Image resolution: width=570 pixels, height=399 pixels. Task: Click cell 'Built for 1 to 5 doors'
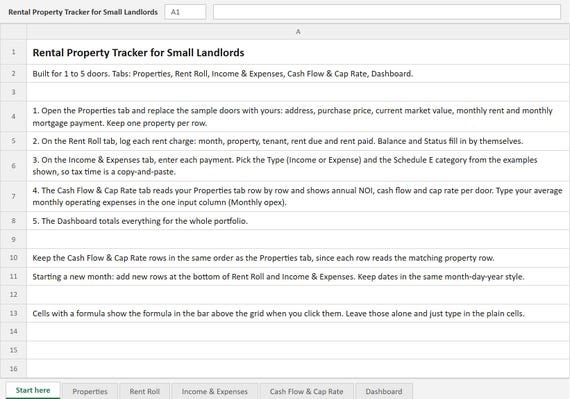pyautogui.click(x=298, y=73)
